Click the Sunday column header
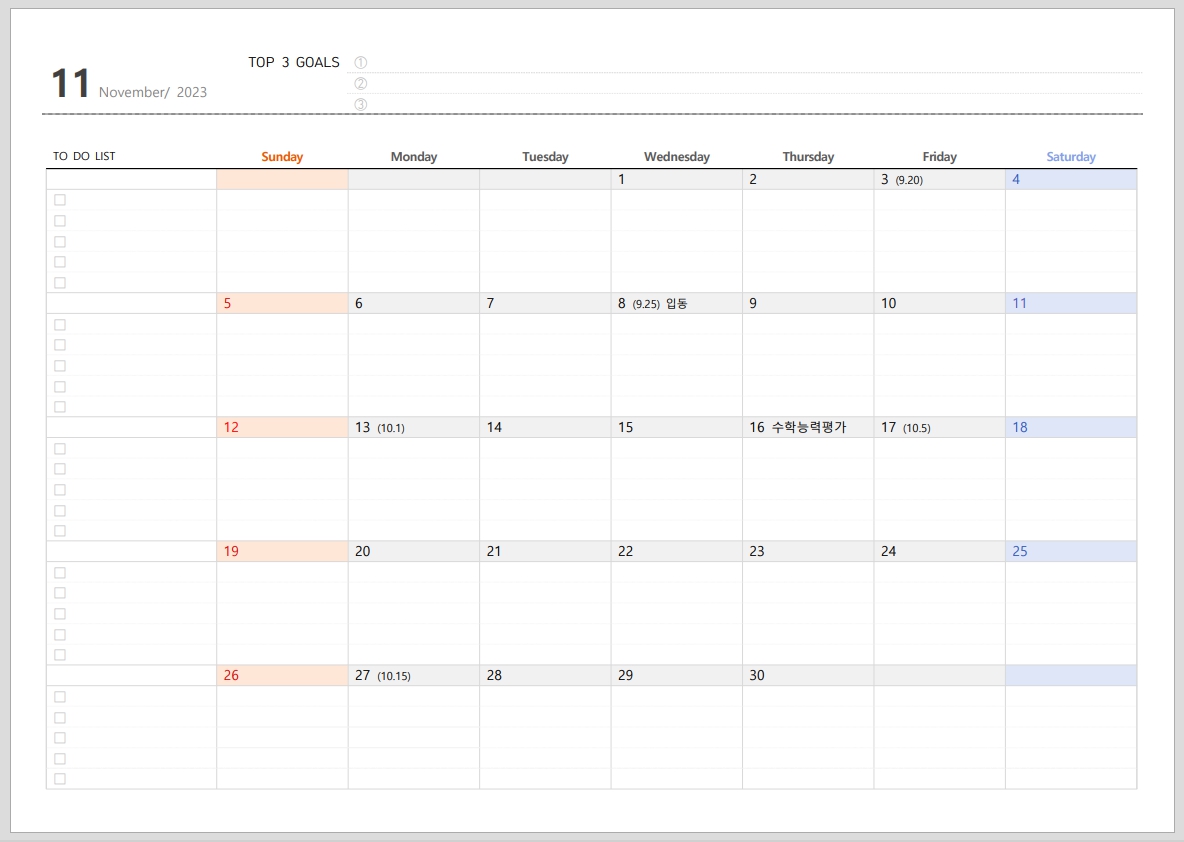 282,157
